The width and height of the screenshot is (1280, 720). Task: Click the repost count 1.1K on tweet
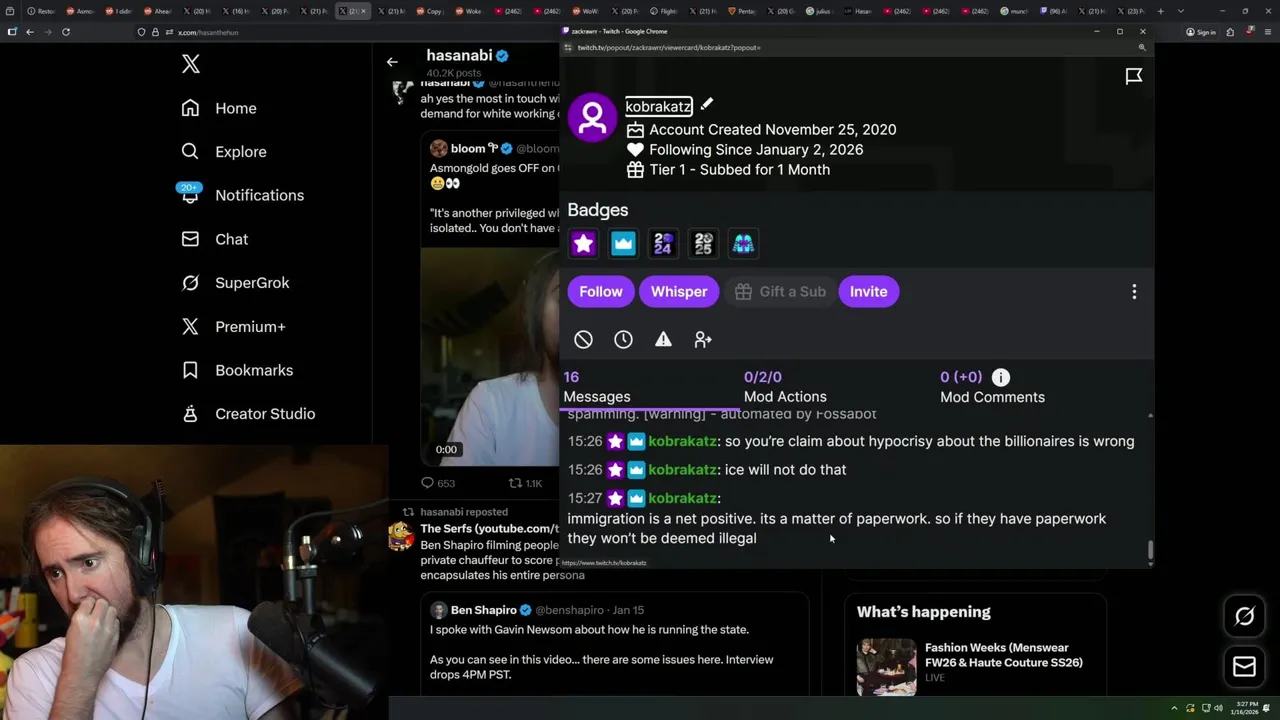click(x=526, y=483)
